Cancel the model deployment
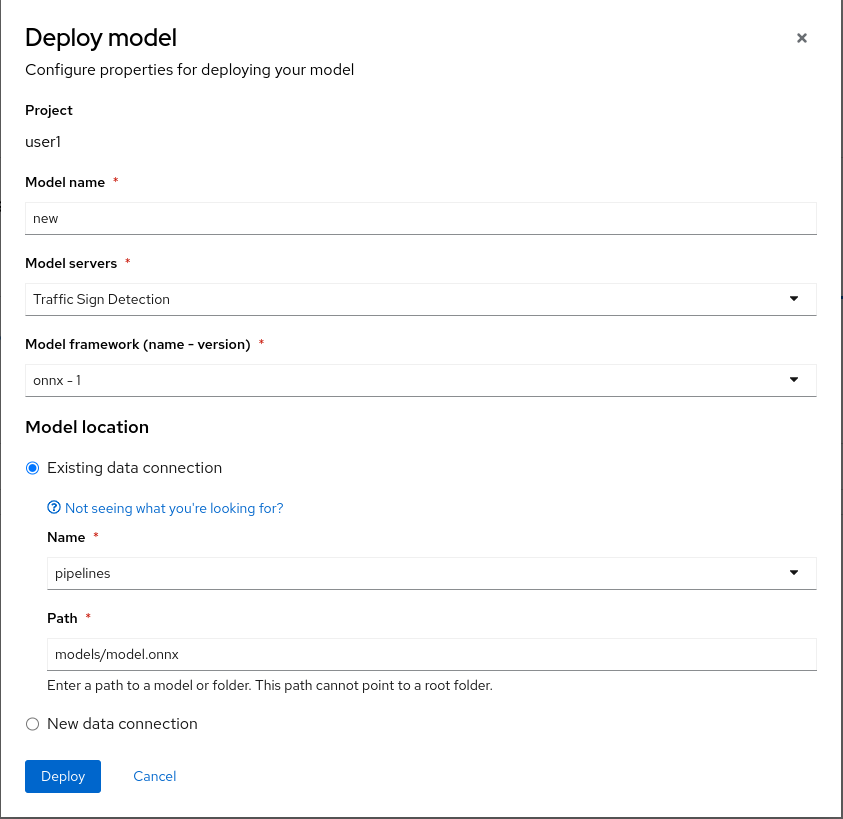This screenshot has height=819, width=843. (x=154, y=776)
